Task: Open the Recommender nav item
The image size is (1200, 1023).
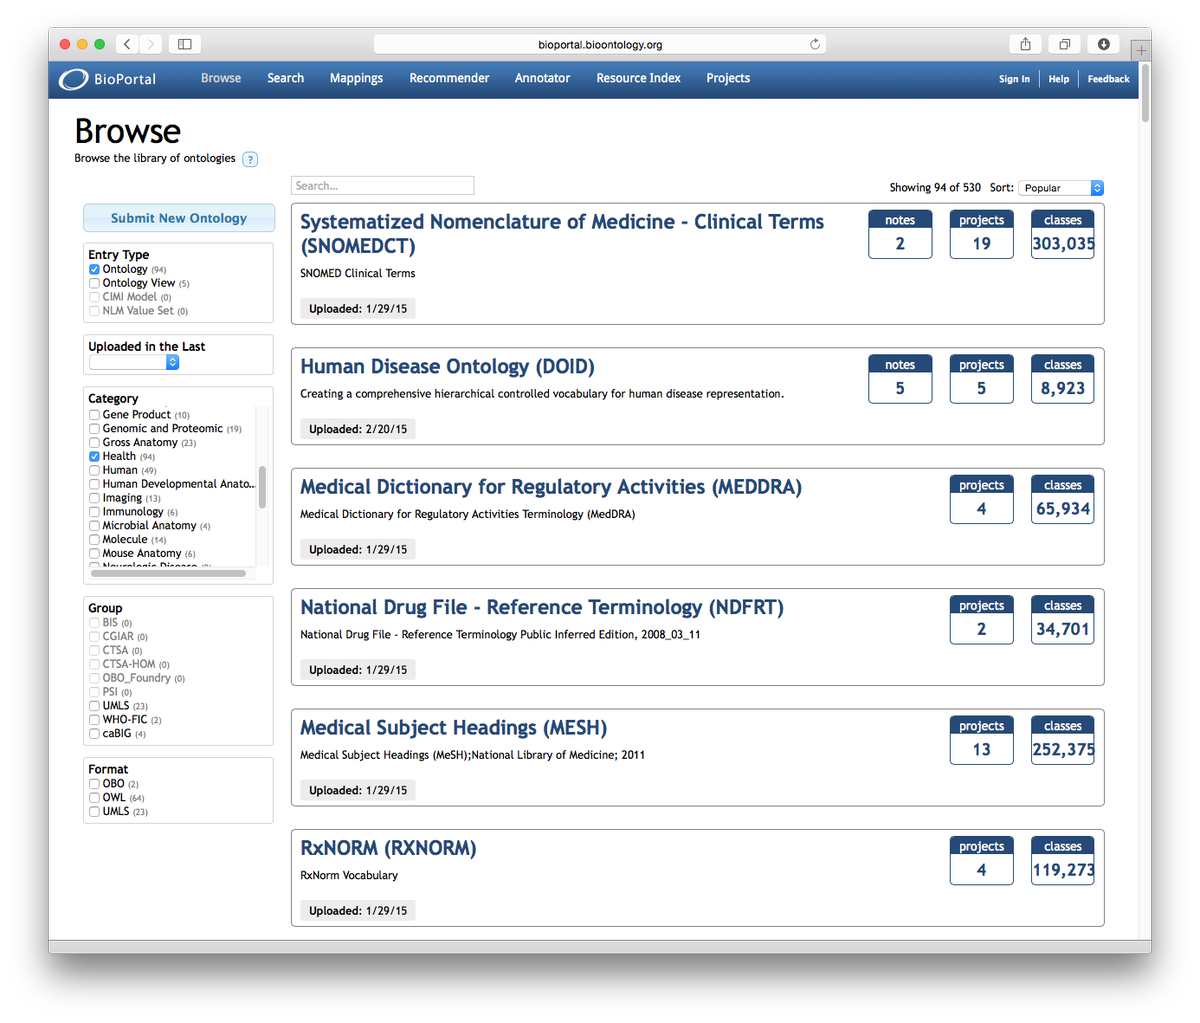Action: tap(449, 78)
